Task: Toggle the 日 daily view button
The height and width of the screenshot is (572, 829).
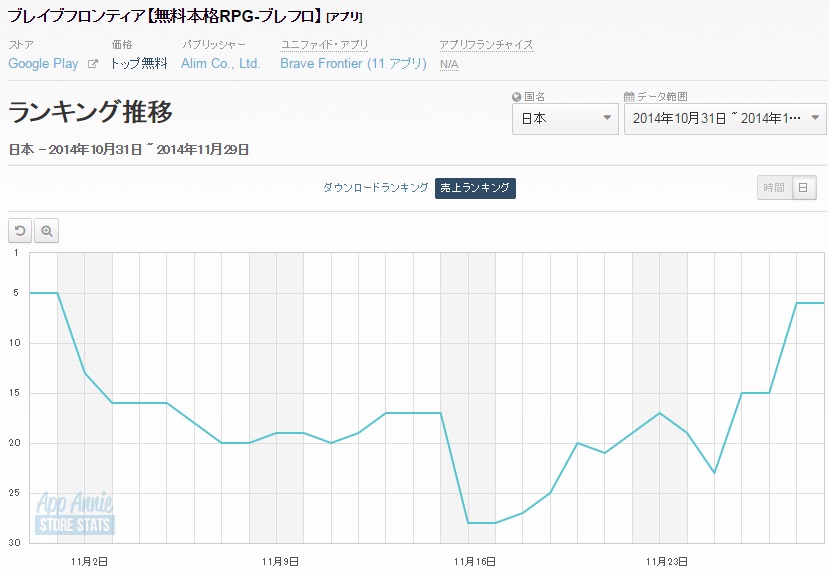Action: click(x=804, y=188)
